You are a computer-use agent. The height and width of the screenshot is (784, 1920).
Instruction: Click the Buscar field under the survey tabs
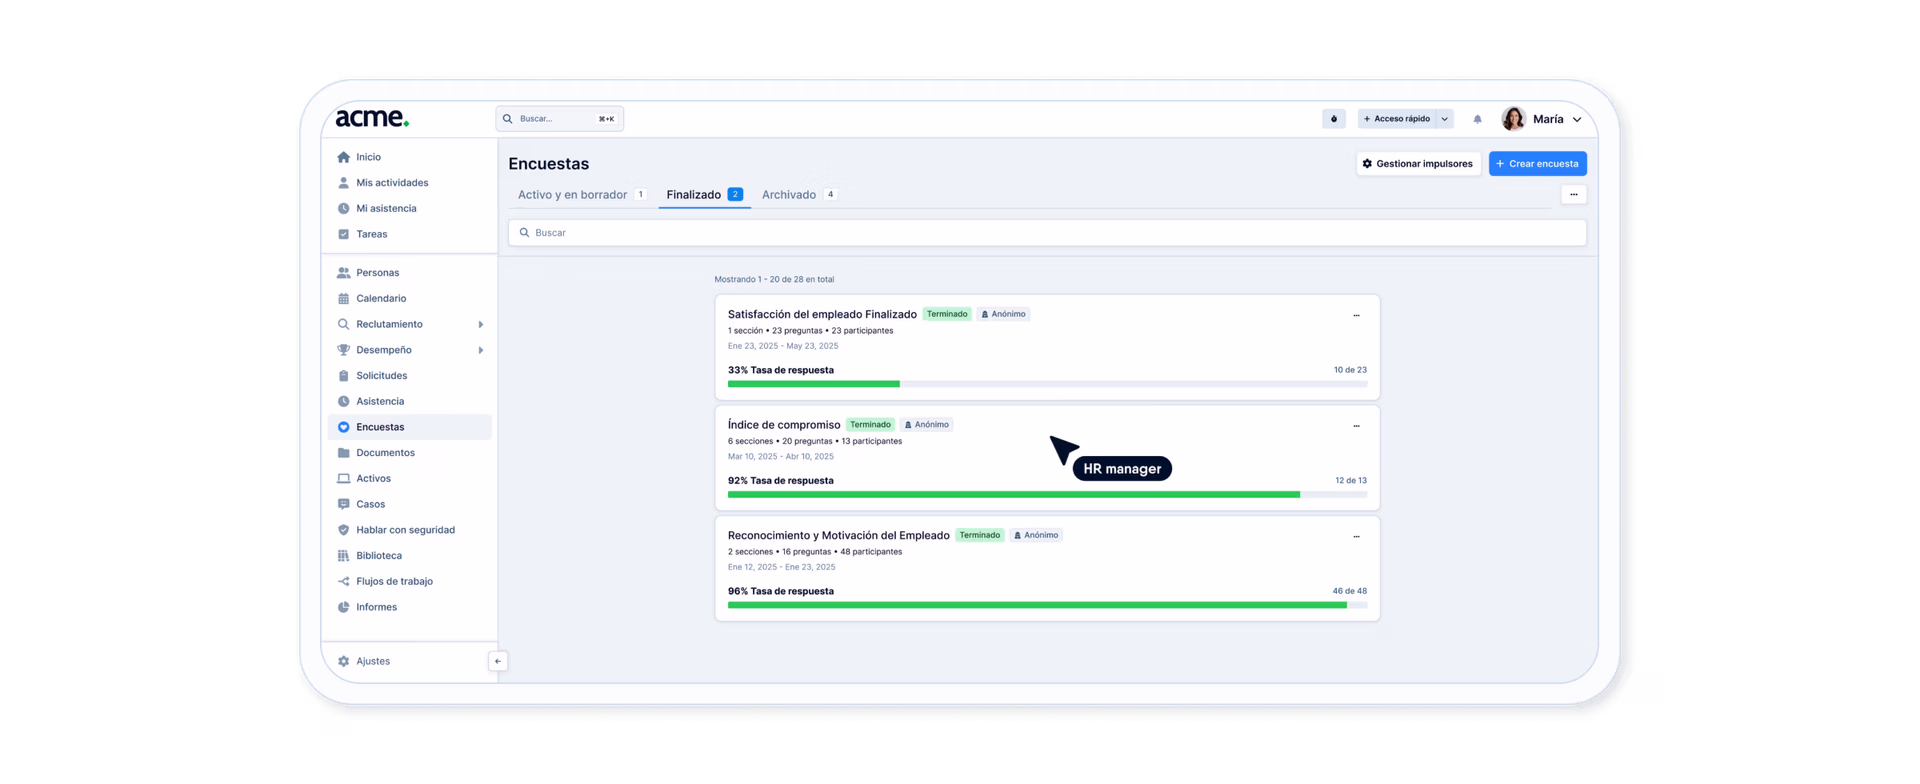click(1047, 233)
